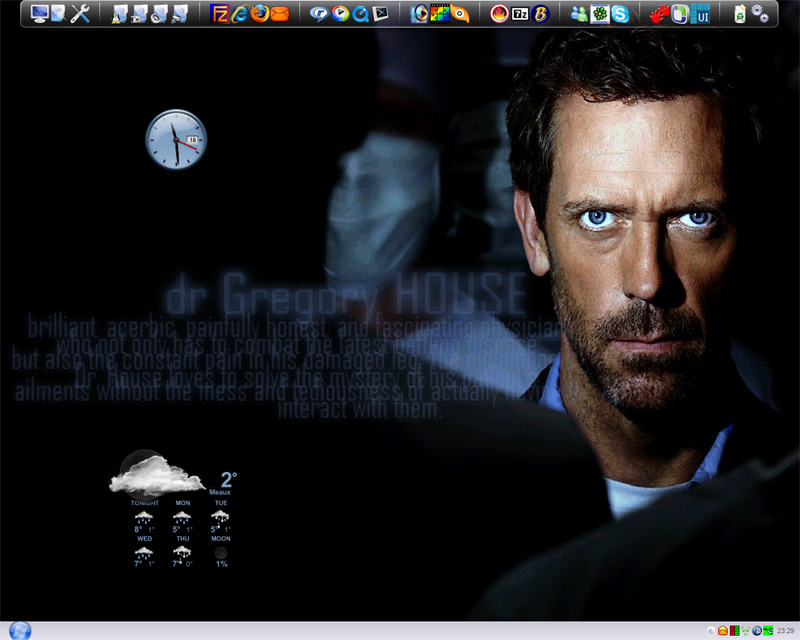The image size is (800, 640).
Task: Open the wrench and screwdriver tools icon
Action: pyautogui.click(x=81, y=14)
